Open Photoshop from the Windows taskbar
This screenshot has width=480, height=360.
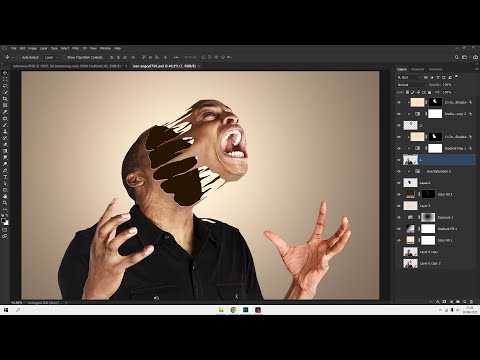pyautogui.click(x=246, y=310)
